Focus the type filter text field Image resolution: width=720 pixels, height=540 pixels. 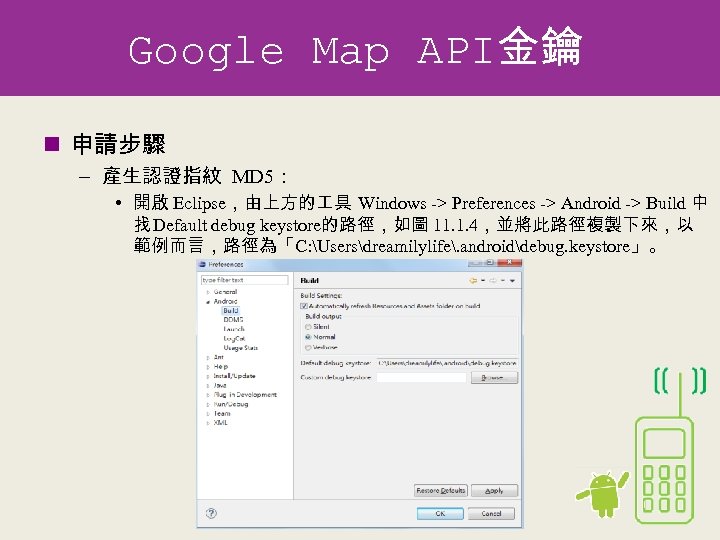coord(244,280)
